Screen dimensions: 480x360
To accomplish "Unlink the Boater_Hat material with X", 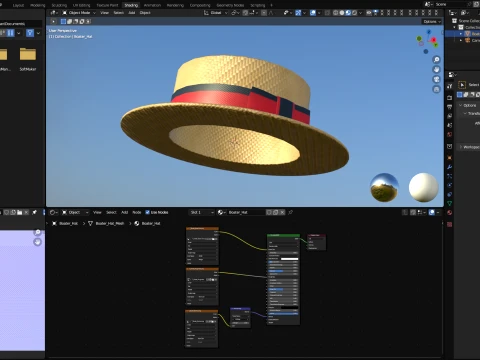I will click(x=282, y=212).
